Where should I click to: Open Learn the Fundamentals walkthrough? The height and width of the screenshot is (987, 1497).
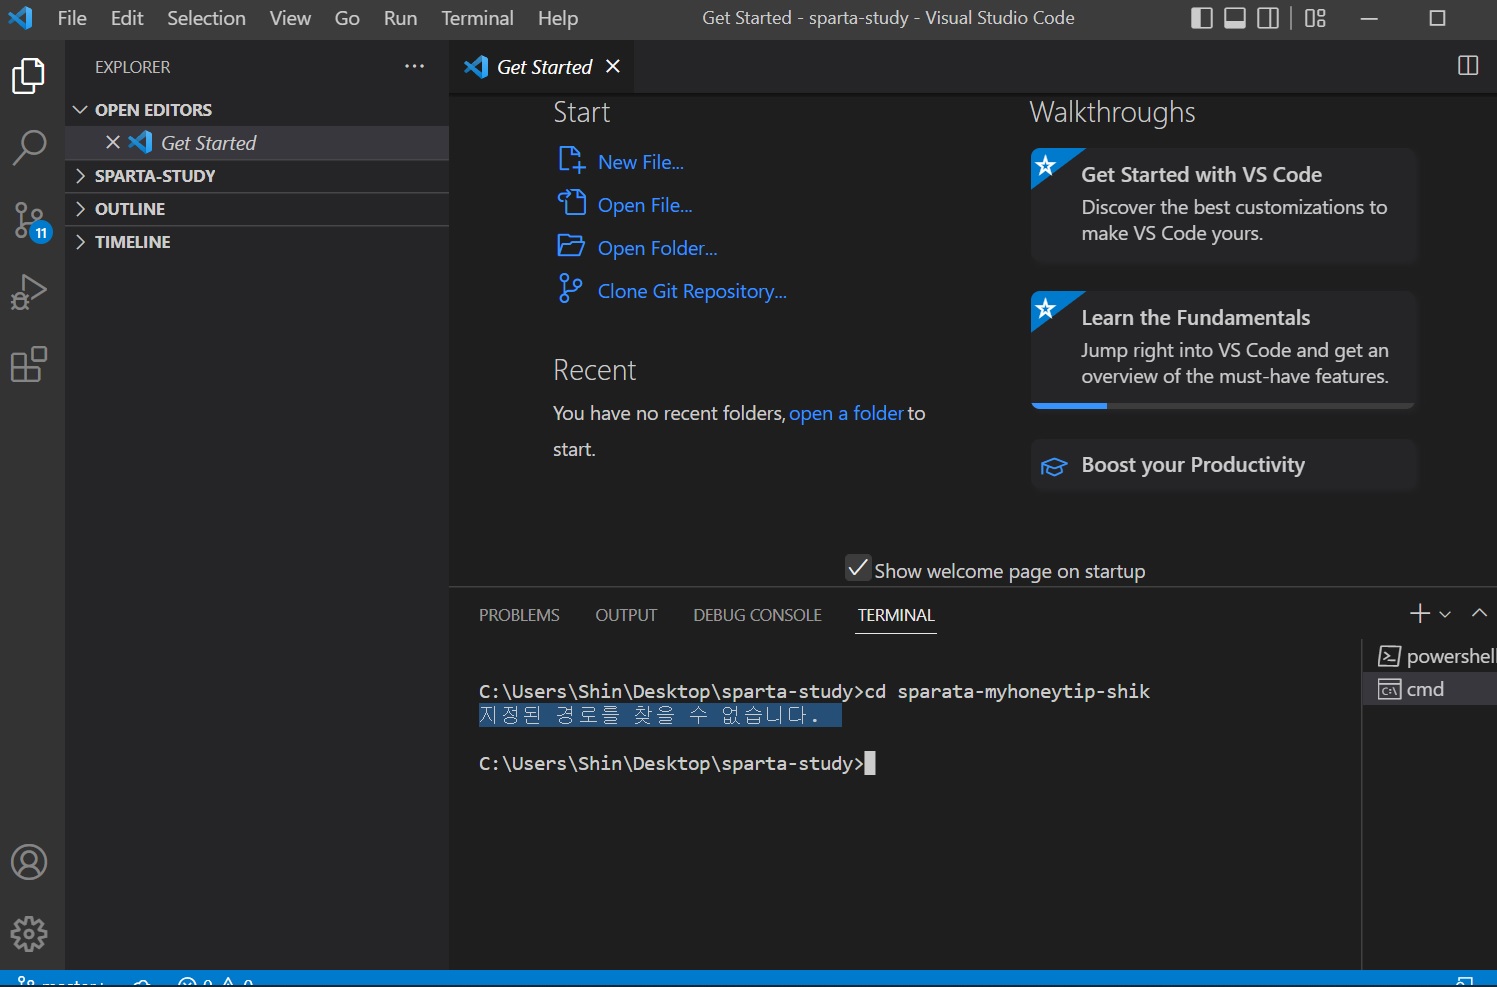[x=1223, y=349]
